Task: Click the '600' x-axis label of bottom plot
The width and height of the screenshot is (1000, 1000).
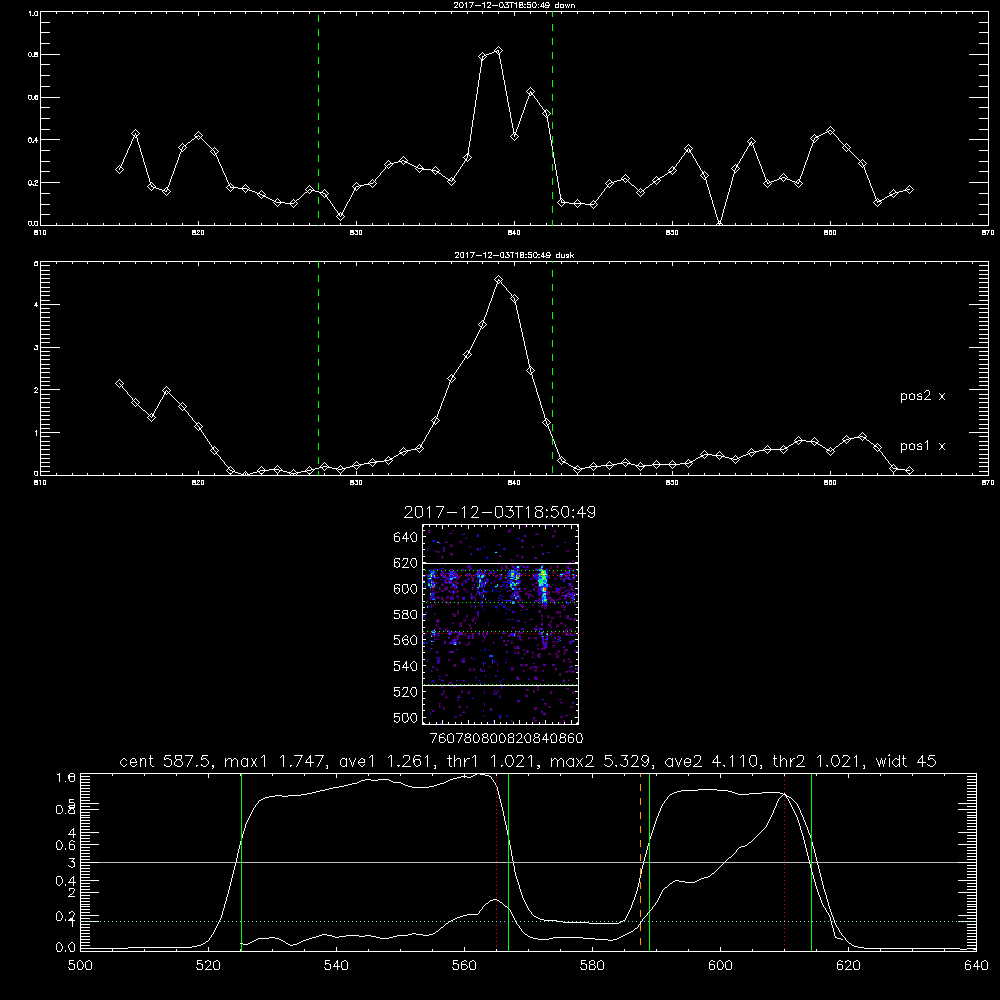Action: (720, 965)
